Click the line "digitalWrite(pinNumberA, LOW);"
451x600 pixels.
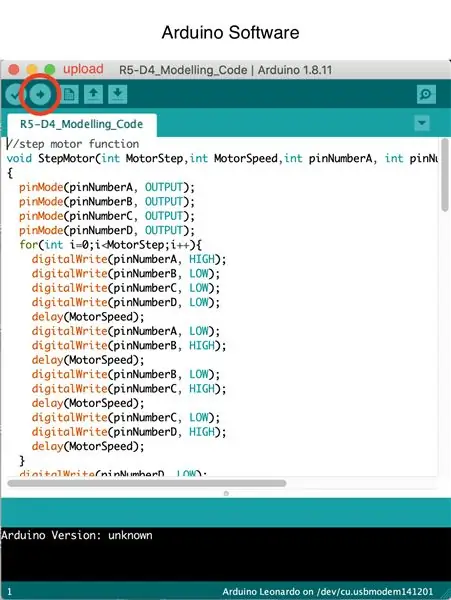coord(126,331)
